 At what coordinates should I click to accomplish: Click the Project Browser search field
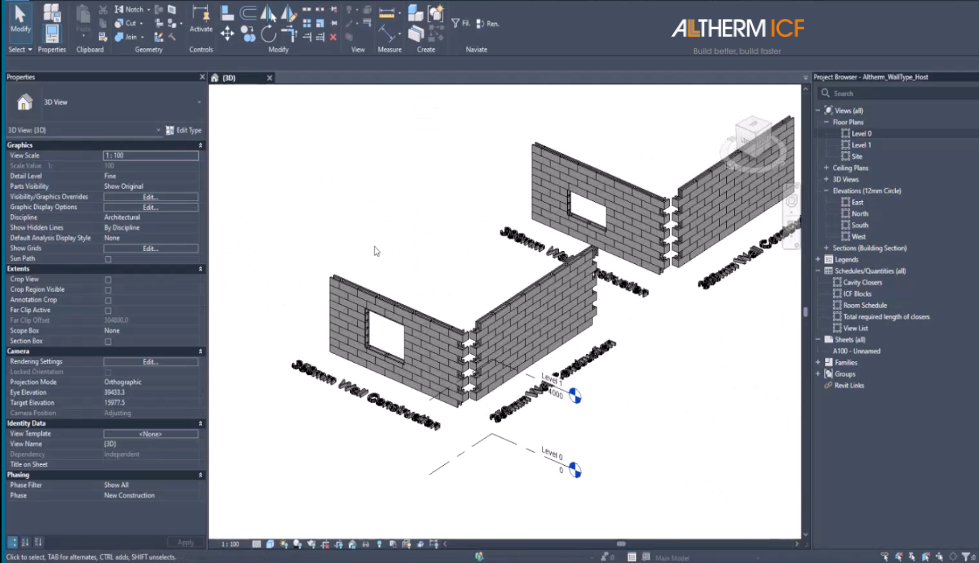(899, 93)
